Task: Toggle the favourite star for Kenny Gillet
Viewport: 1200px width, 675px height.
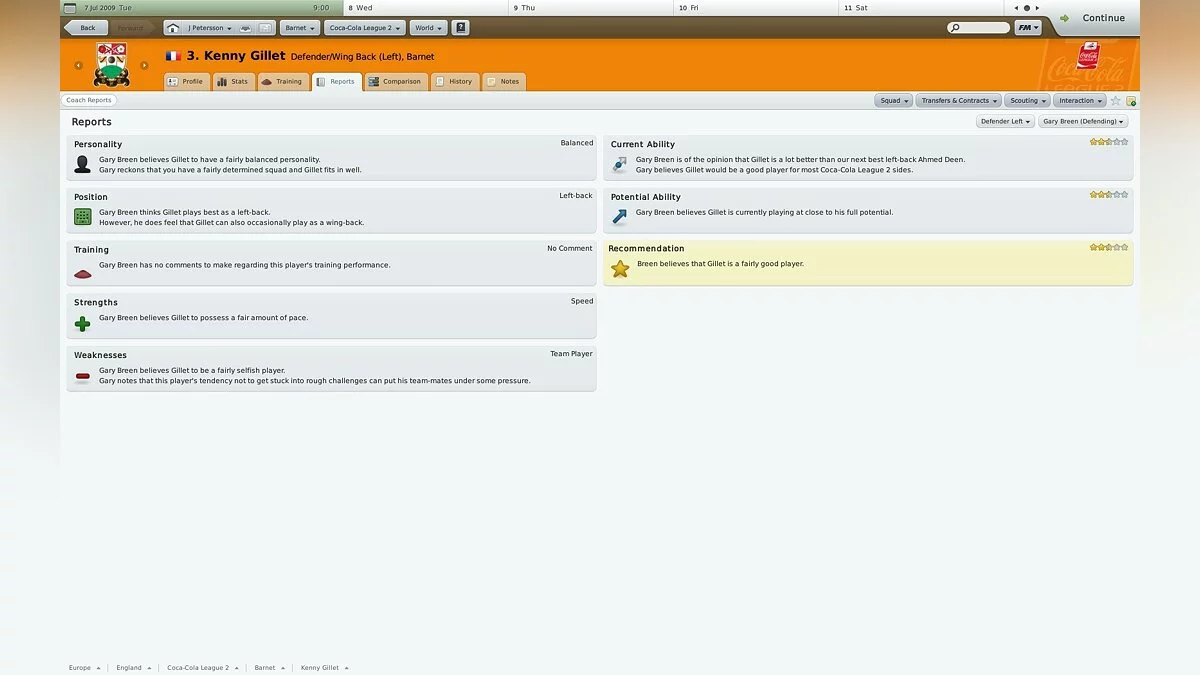Action: tap(1115, 101)
